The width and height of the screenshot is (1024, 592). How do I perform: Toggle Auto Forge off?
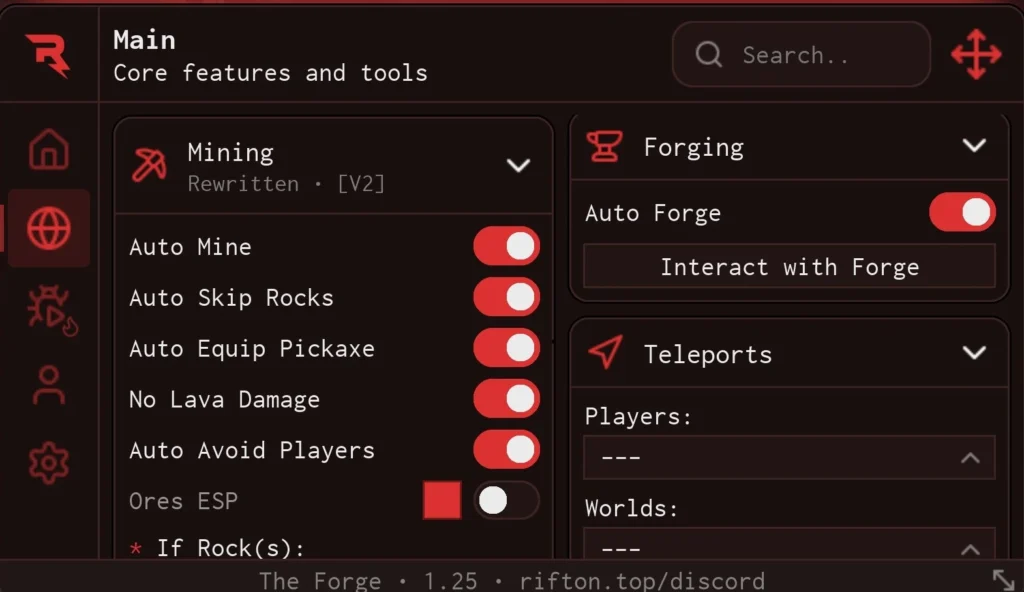point(961,212)
